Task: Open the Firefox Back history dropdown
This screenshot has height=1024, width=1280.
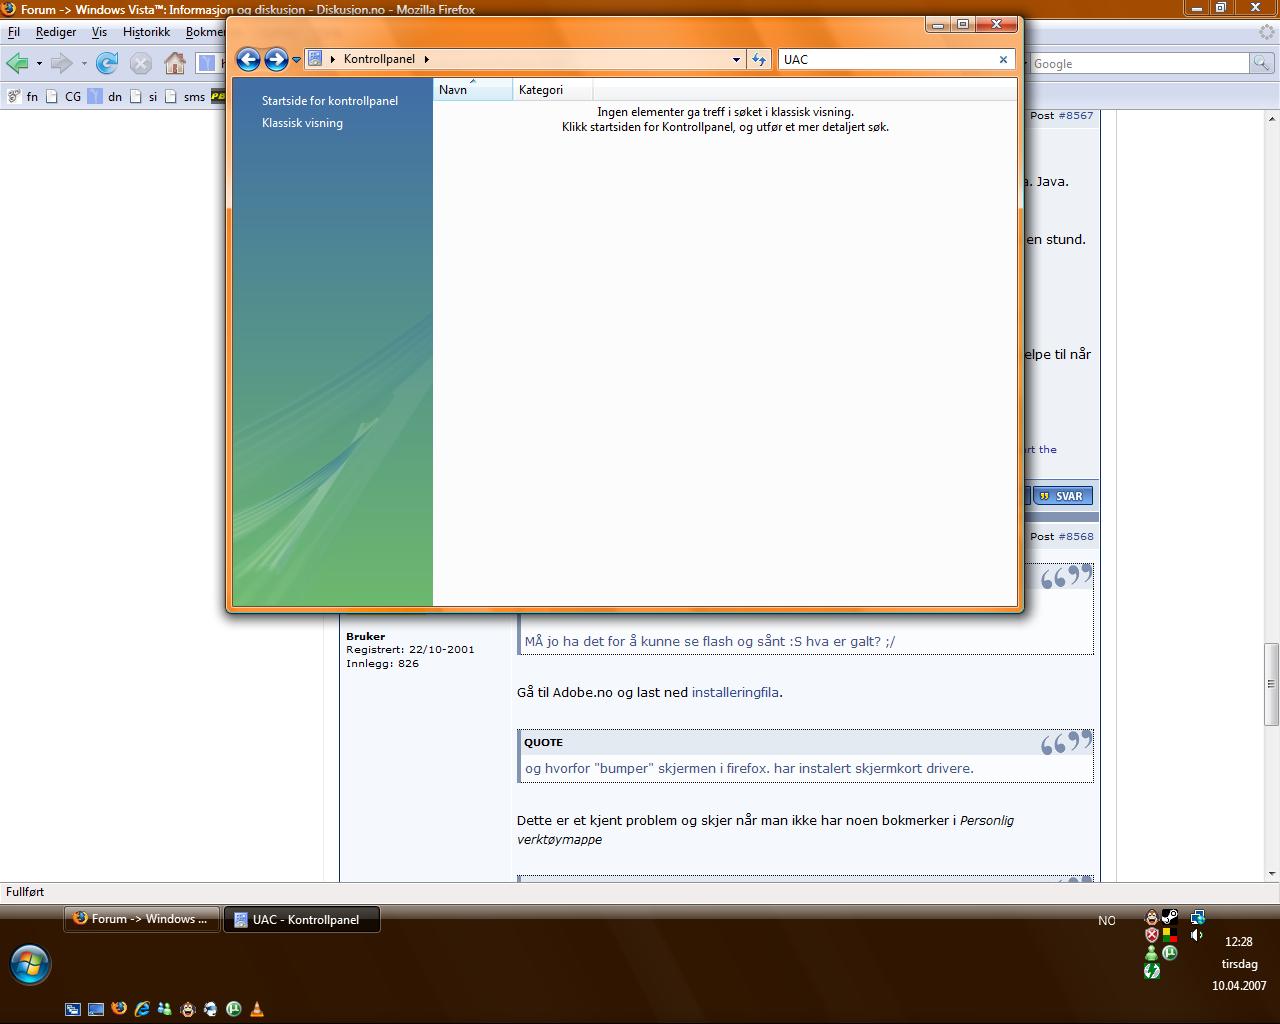Action: (x=39, y=64)
